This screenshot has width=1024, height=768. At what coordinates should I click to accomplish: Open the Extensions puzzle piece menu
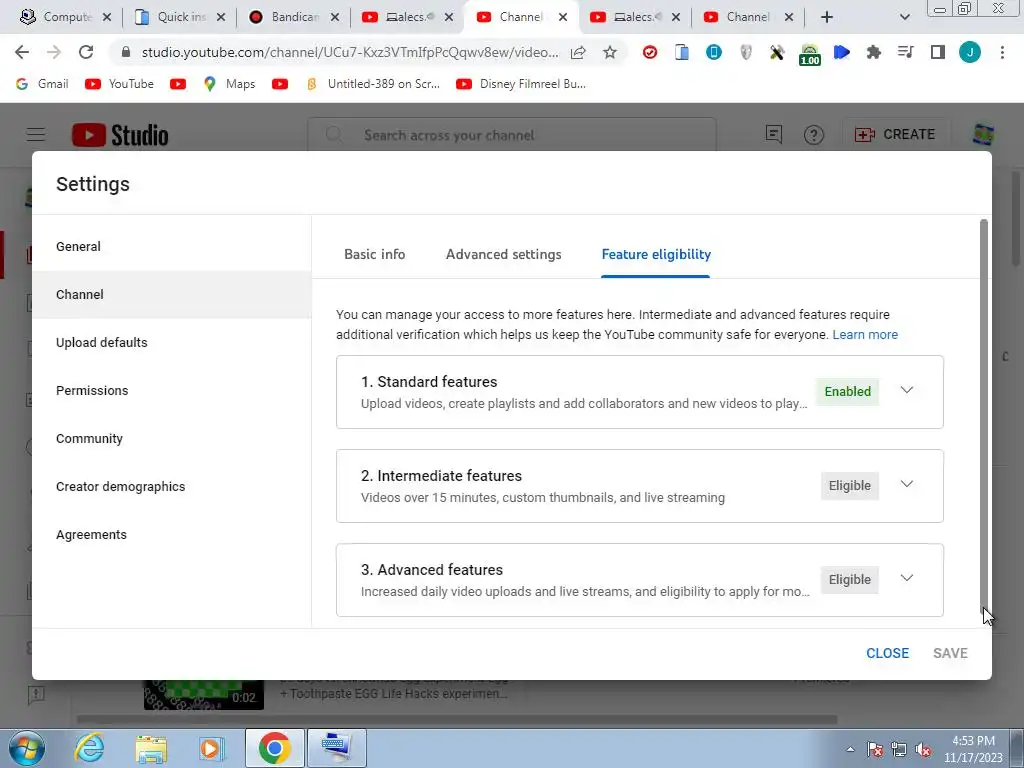[874, 52]
